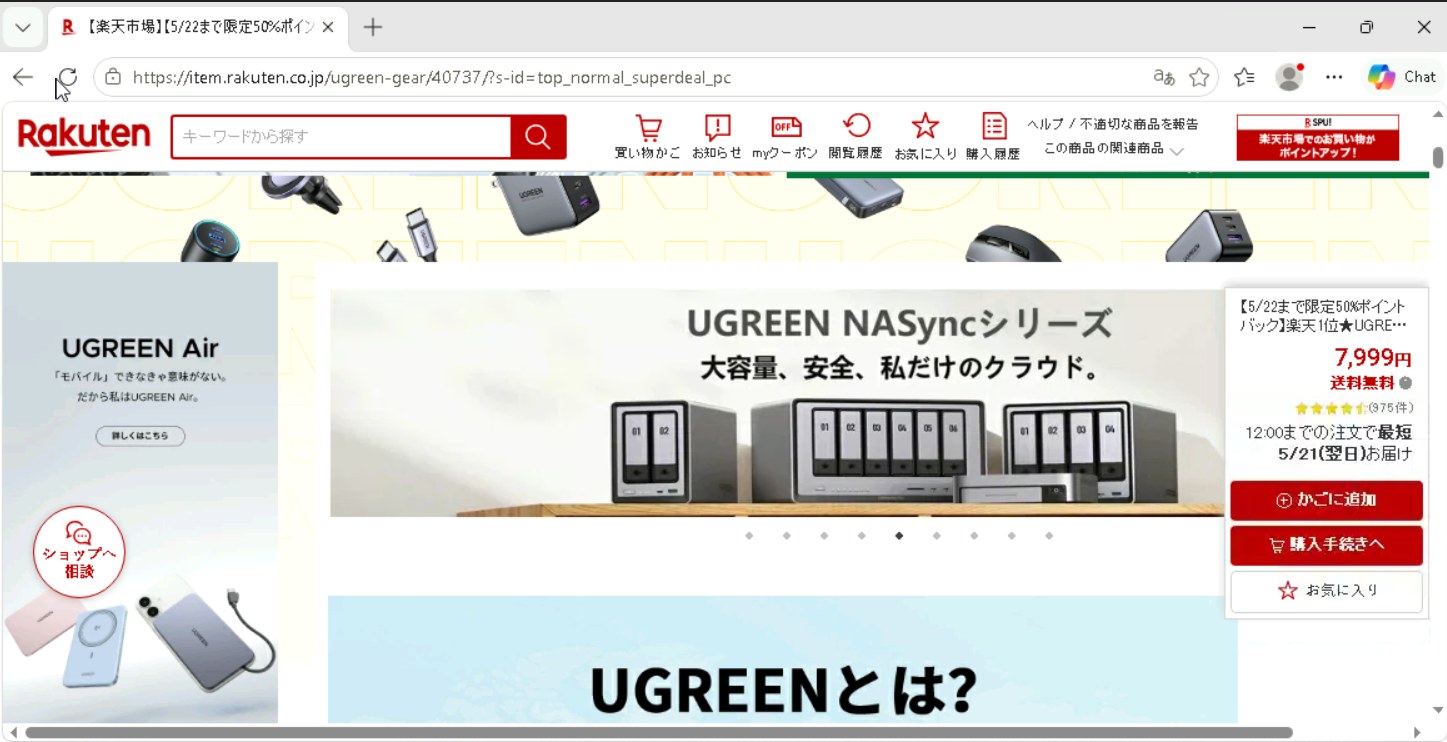The image size is (1447, 742).
Task: Click horizontal scrollbar right arrow
Action: pyautogui.click(x=1417, y=733)
